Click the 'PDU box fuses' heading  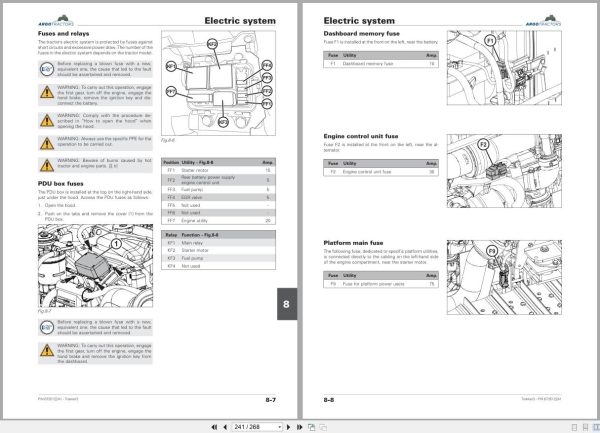click(x=60, y=184)
